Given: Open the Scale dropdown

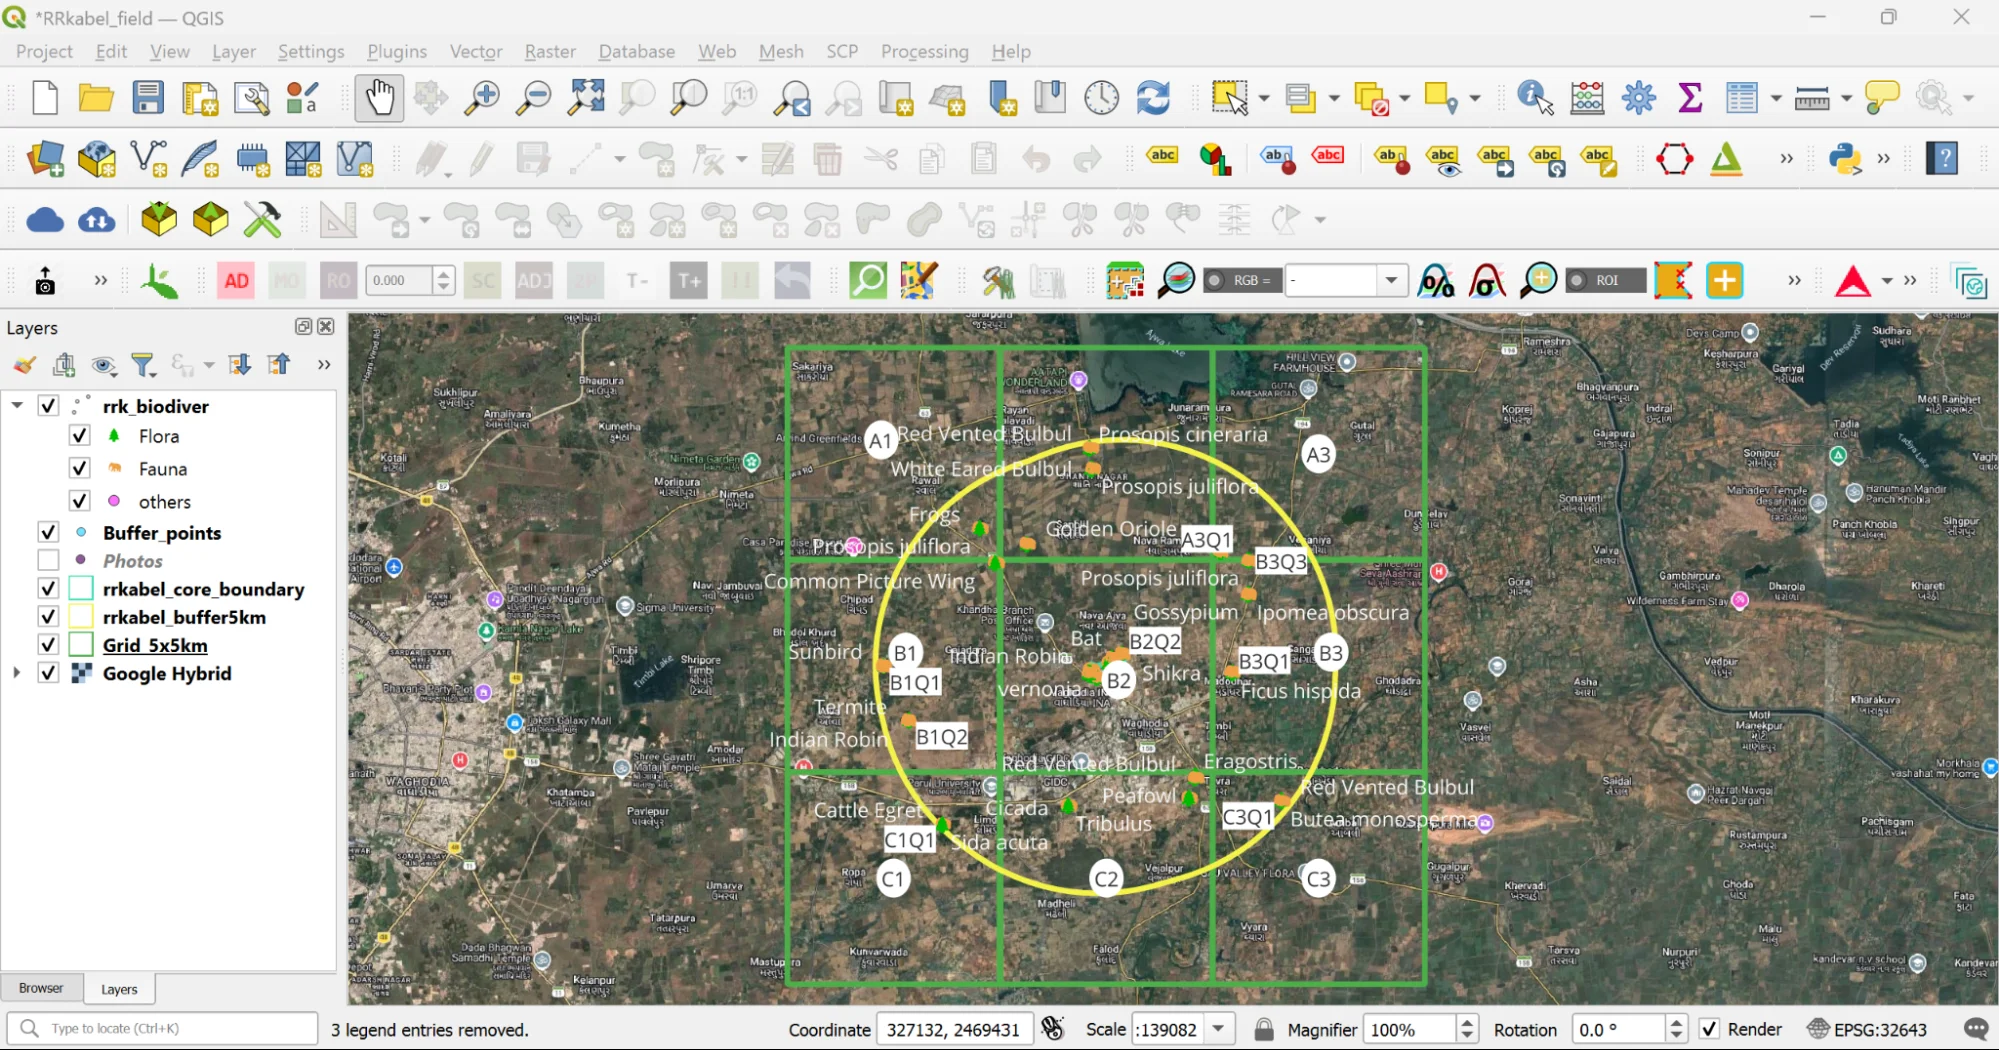Looking at the screenshot, I should (1217, 1029).
